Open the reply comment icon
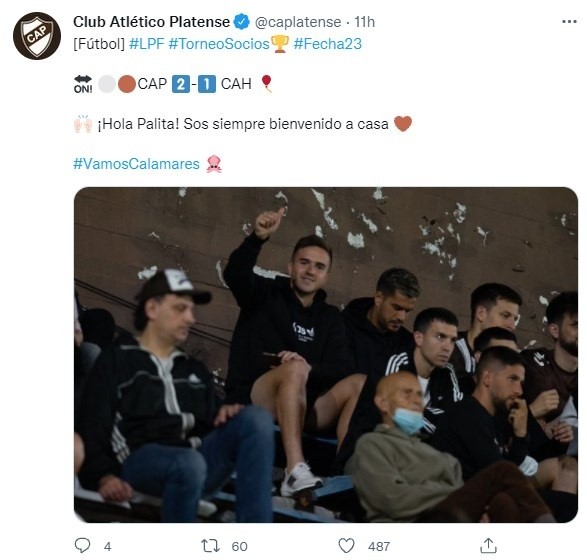This screenshot has width=587, height=560. 82,546
